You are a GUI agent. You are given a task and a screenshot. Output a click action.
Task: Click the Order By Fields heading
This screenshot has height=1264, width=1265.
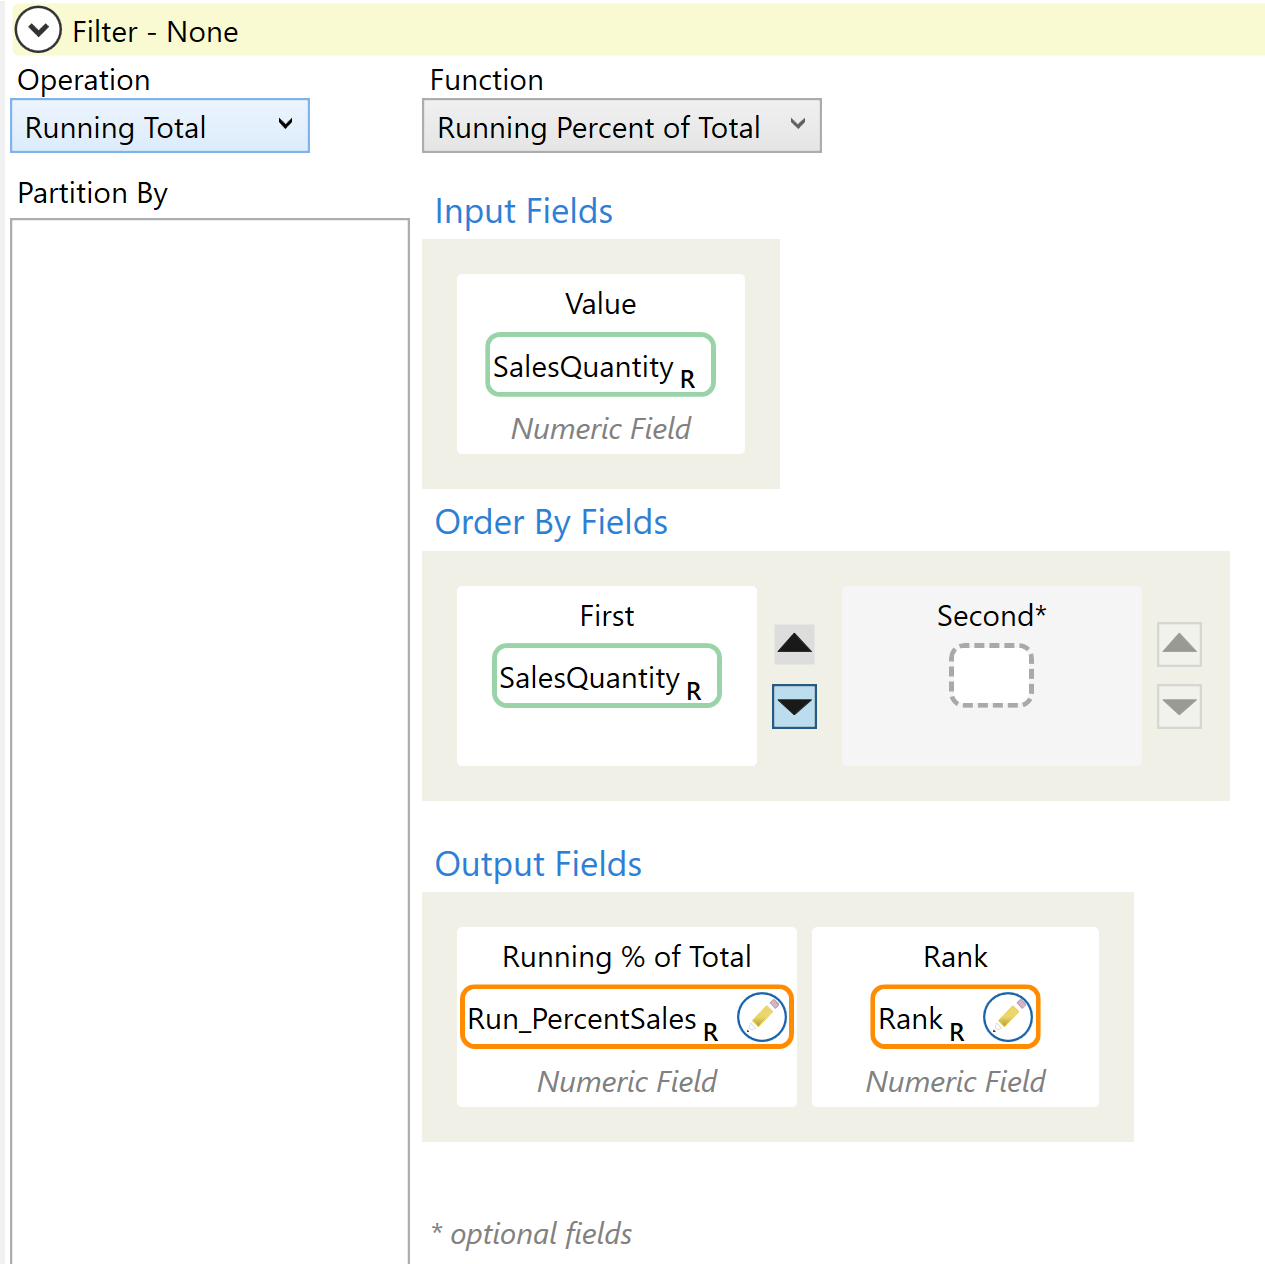551,523
